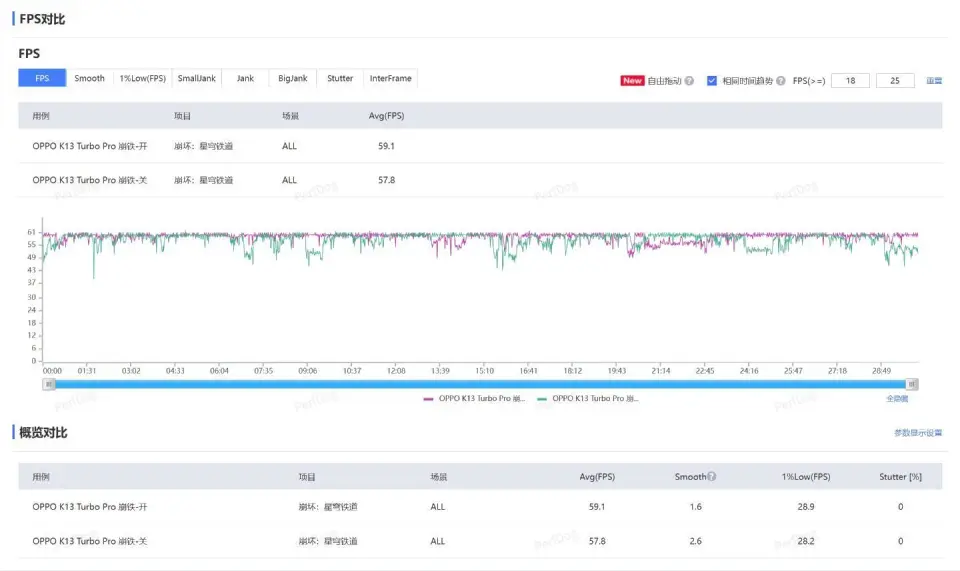
Task: Switch to the BigJank tab
Action: click(x=293, y=78)
